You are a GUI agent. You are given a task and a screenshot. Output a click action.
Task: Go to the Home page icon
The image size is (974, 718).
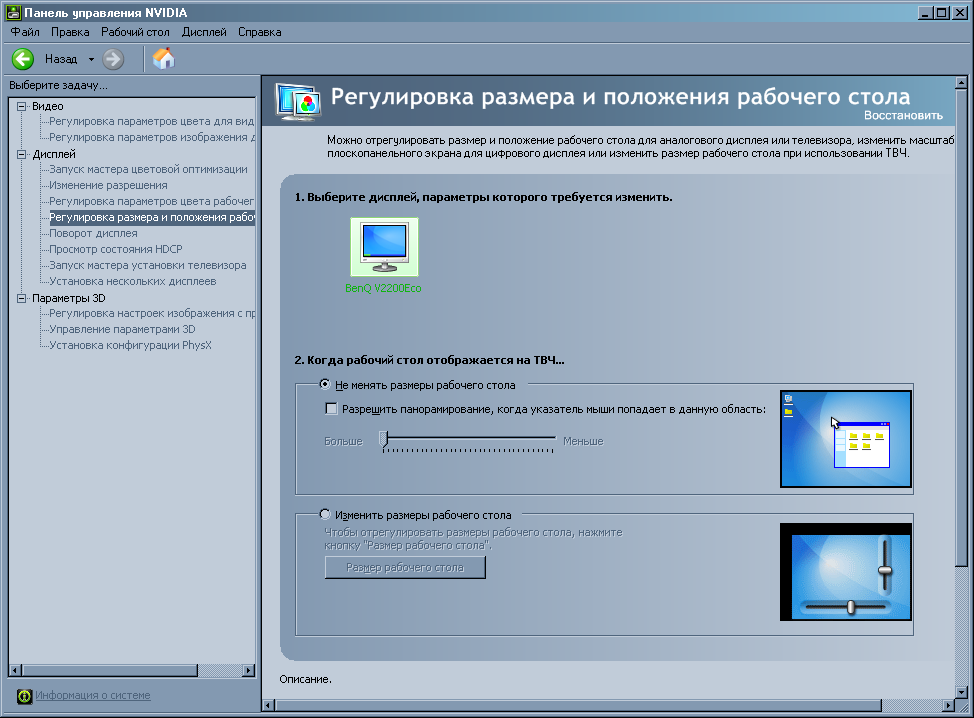(x=164, y=58)
